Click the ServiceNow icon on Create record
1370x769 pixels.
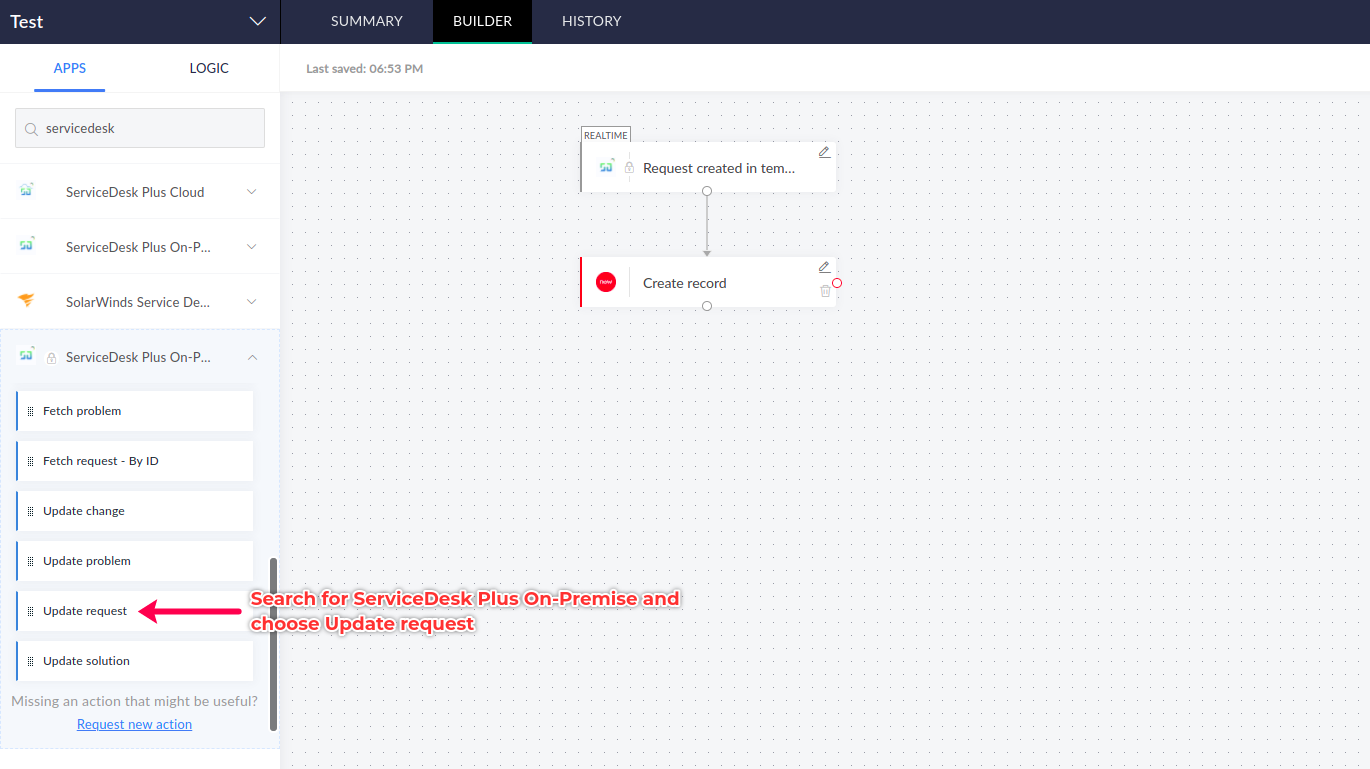pyautogui.click(x=606, y=282)
